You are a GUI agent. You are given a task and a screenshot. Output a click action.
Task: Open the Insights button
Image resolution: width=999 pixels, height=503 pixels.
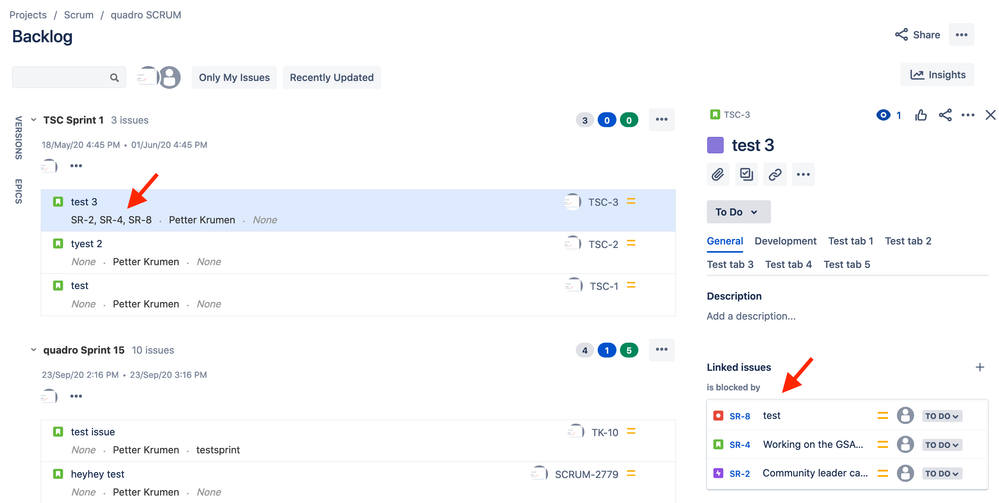click(937, 75)
